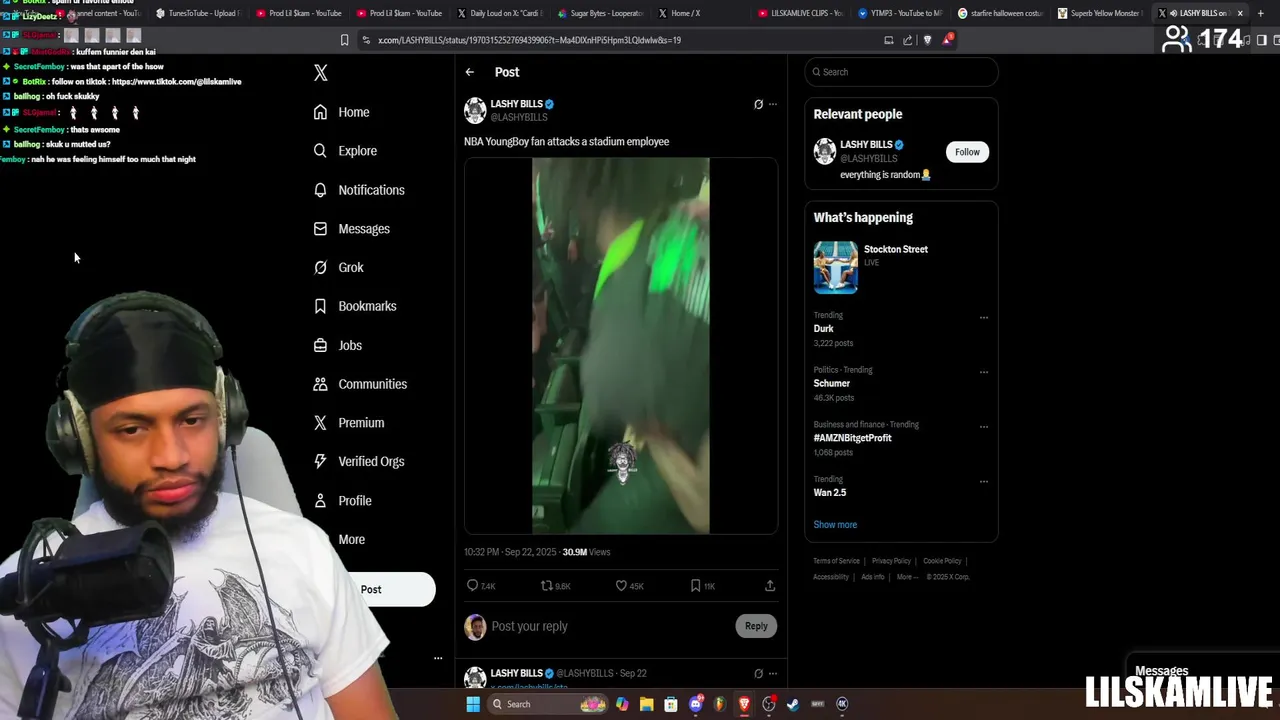The width and height of the screenshot is (1280, 720).
Task: Open the Privacy Policy link
Action: coord(891,561)
